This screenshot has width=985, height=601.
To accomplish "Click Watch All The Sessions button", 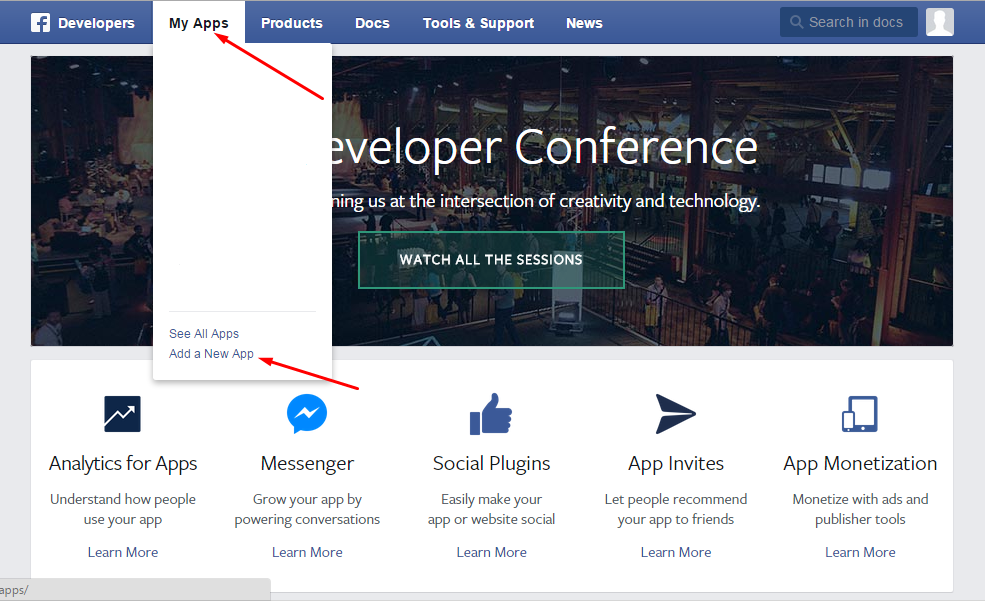I will 491,260.
